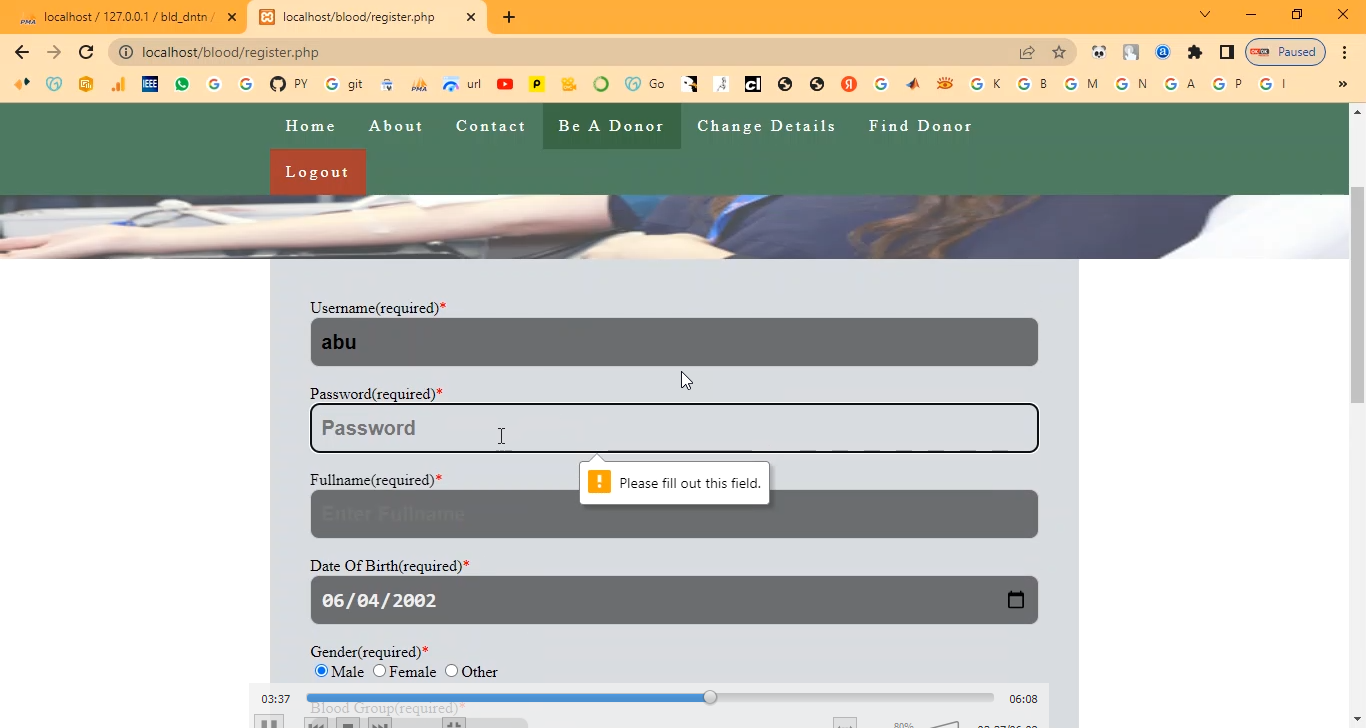This screenshot has height=728, width=1366.
Task: Open the Chrome three-dot menu
Action: click(1343, 52)
